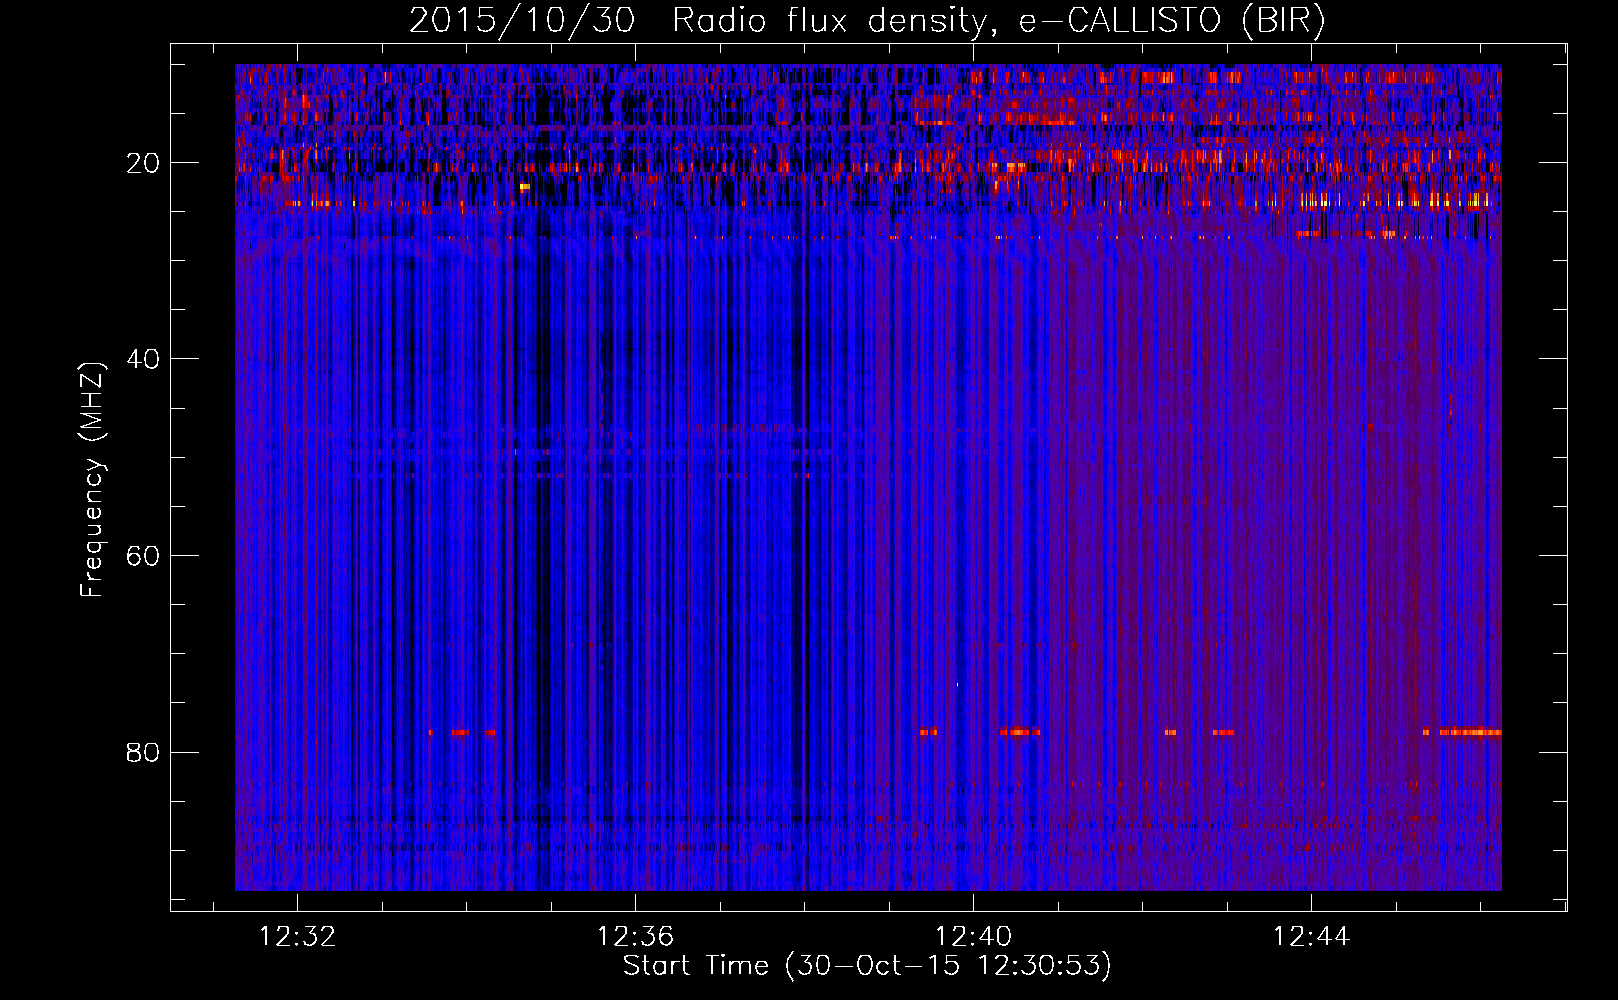Viewport: 1618px width, 1000px height.
Task: Click the red burst near 78 MHz around 12:34
Action: tap(460, 732)
